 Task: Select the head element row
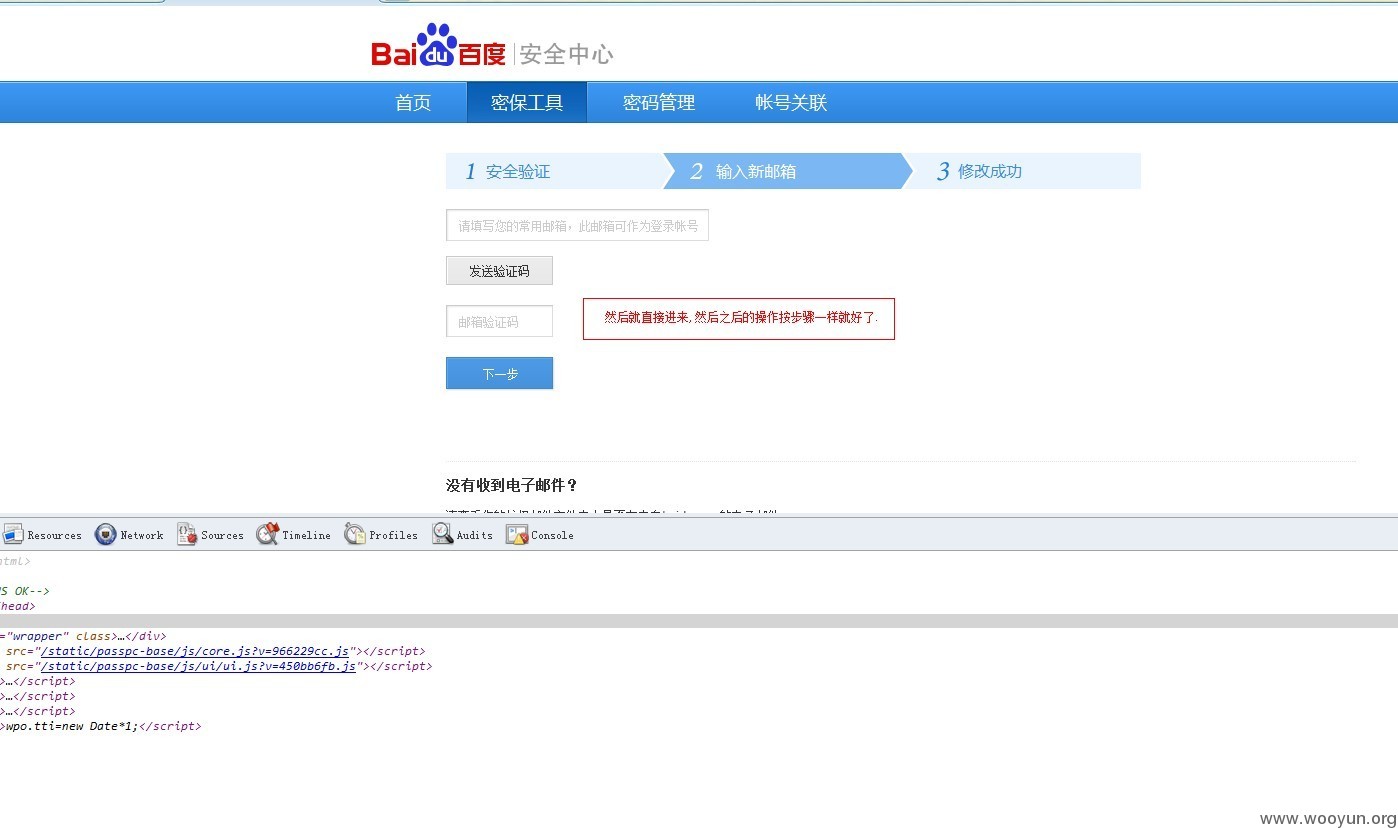point(18,606)
